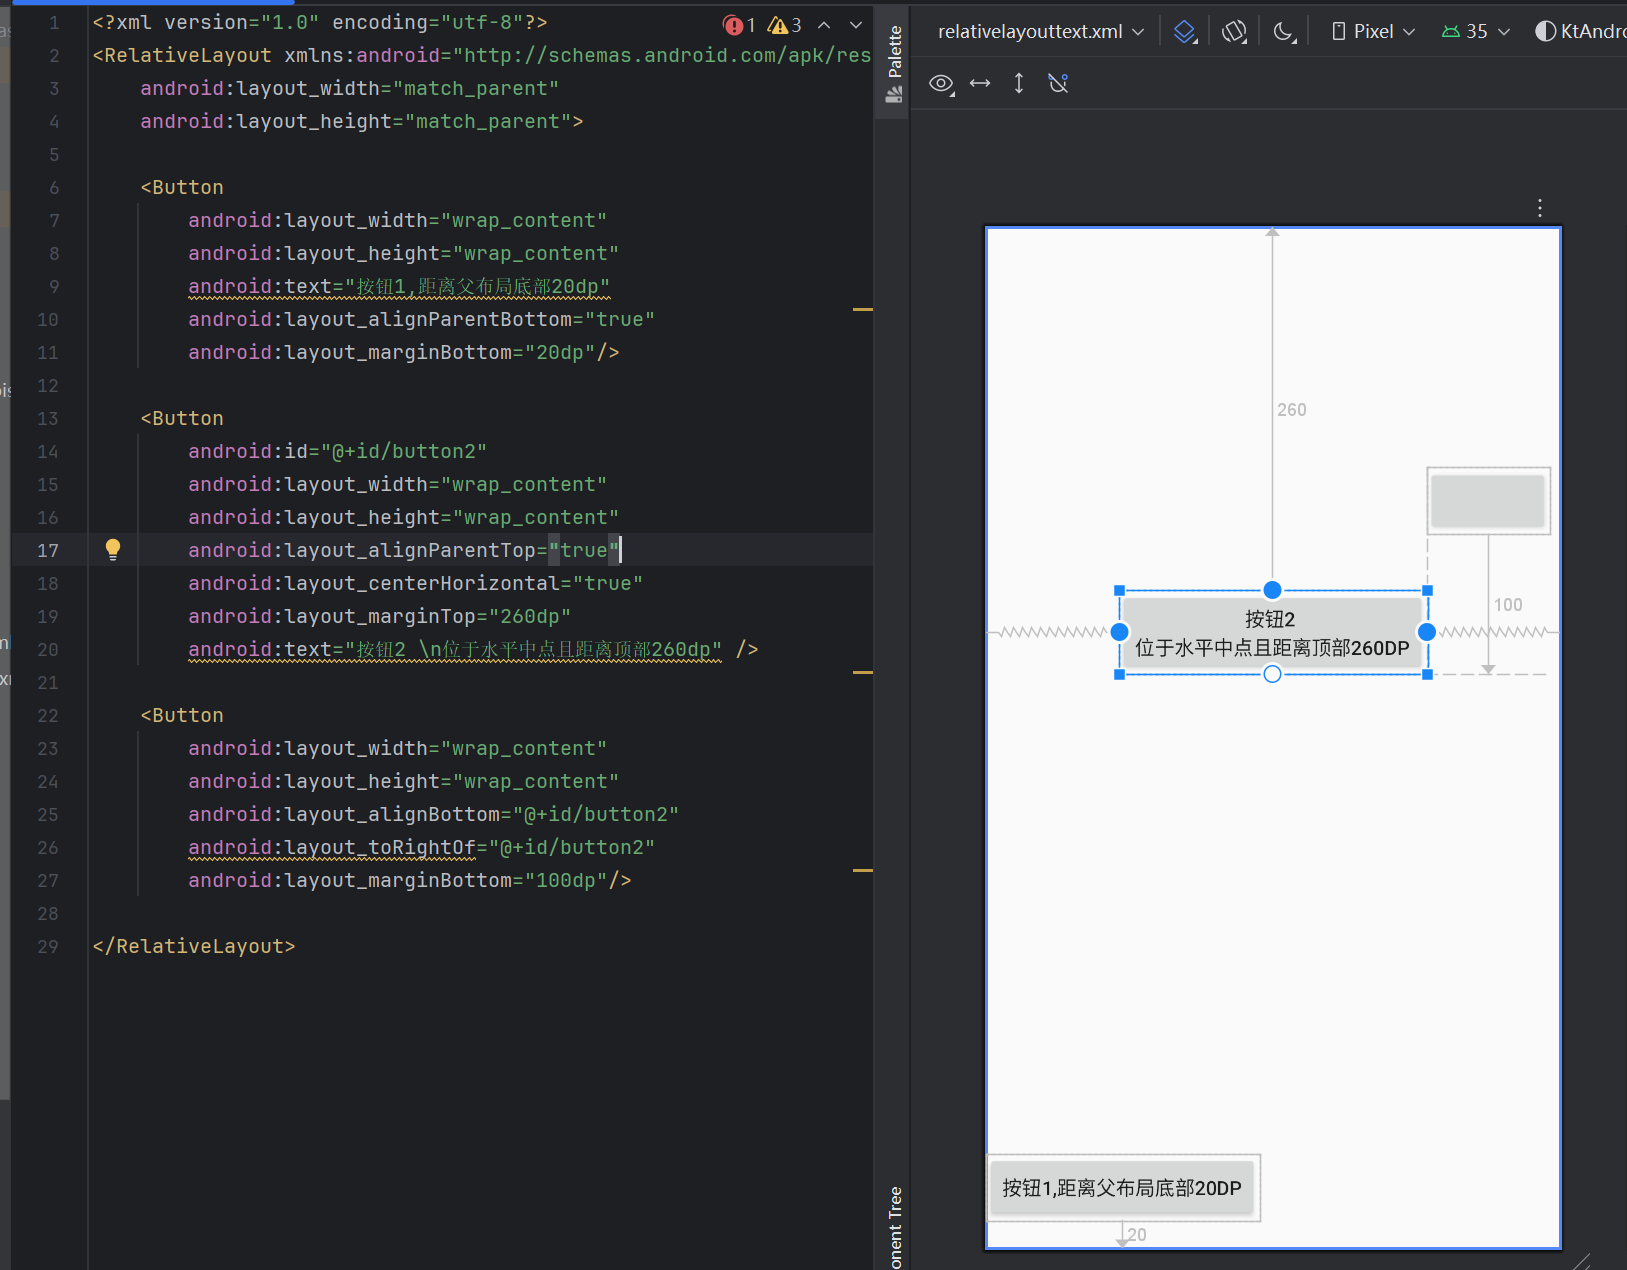Click layout_marginBottom="20dp" line
Viewport: 1627px width, 1270px height.
point(403,352)
